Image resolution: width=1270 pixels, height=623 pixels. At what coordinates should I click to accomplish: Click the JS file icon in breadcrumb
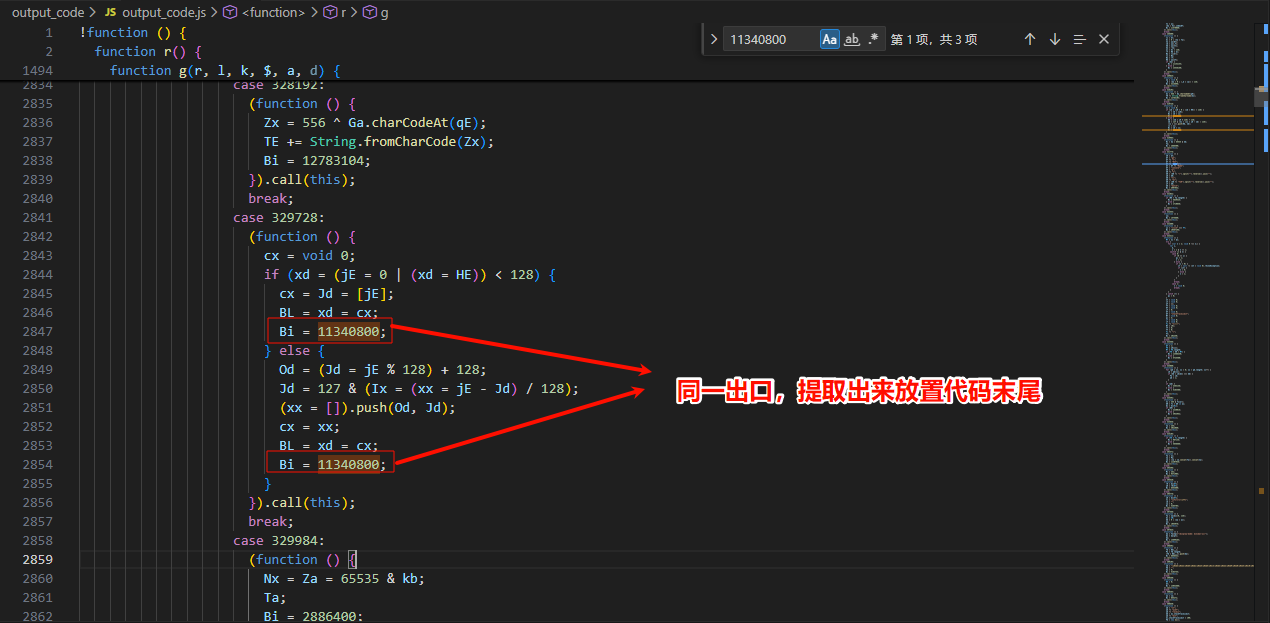(110, 12)
